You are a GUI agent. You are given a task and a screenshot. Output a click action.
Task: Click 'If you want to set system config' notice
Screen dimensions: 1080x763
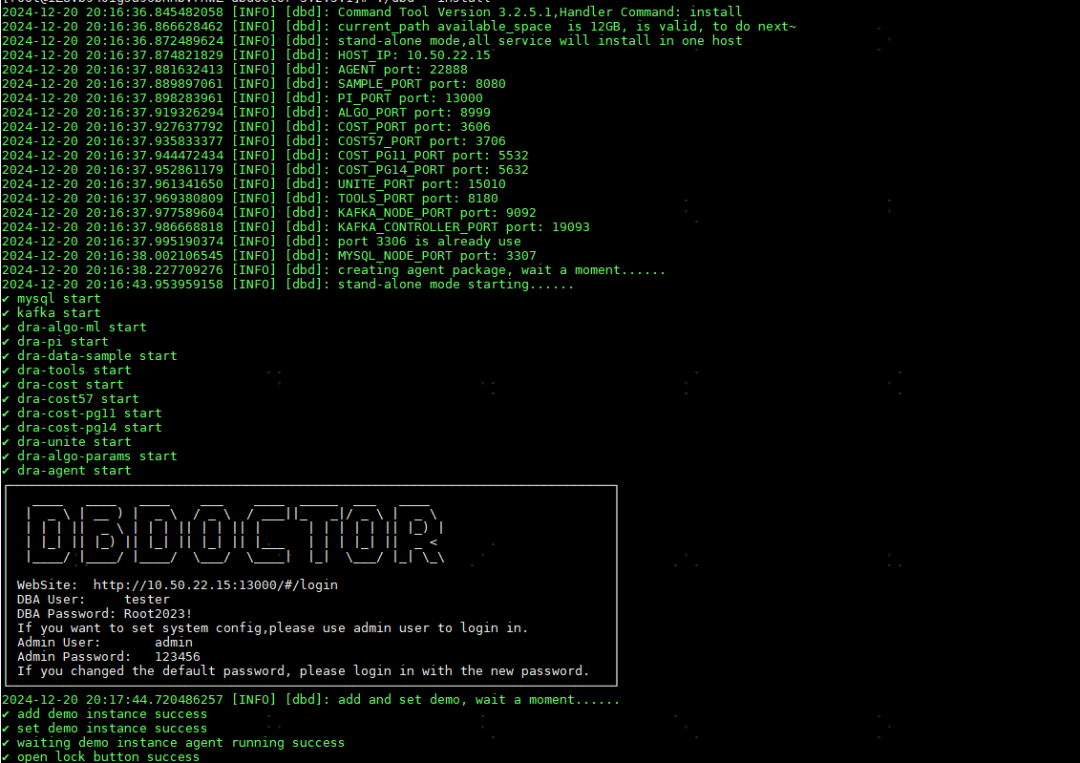[273, 628]
